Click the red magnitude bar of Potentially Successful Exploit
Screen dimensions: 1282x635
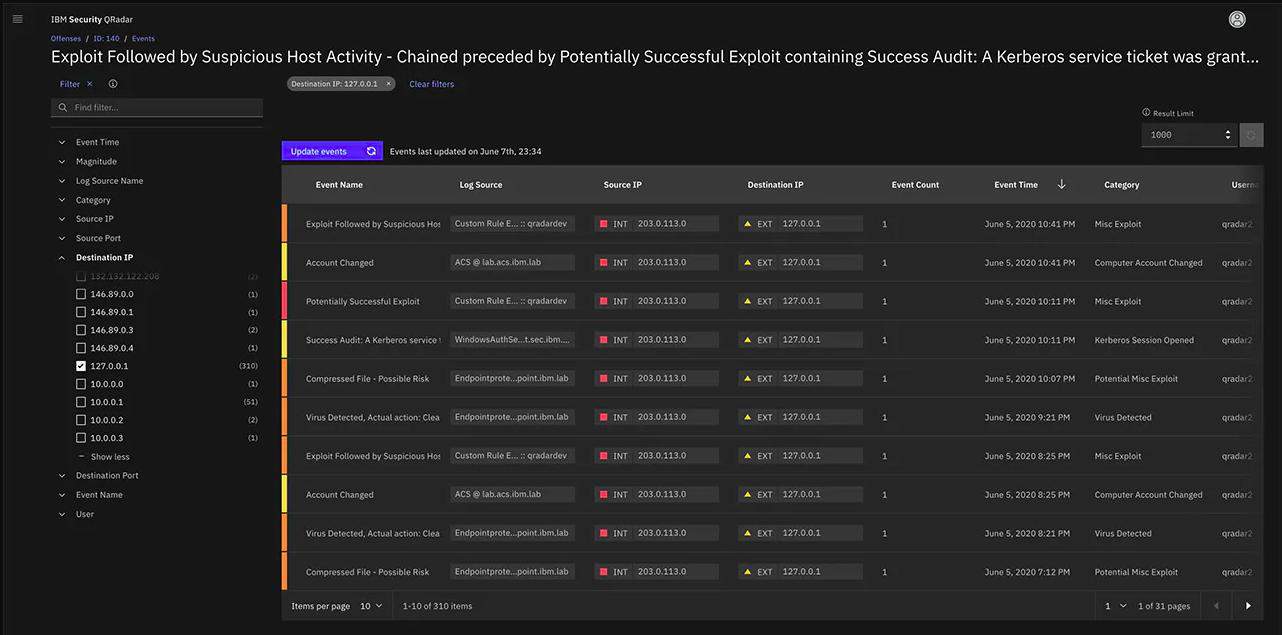[284, 301]
